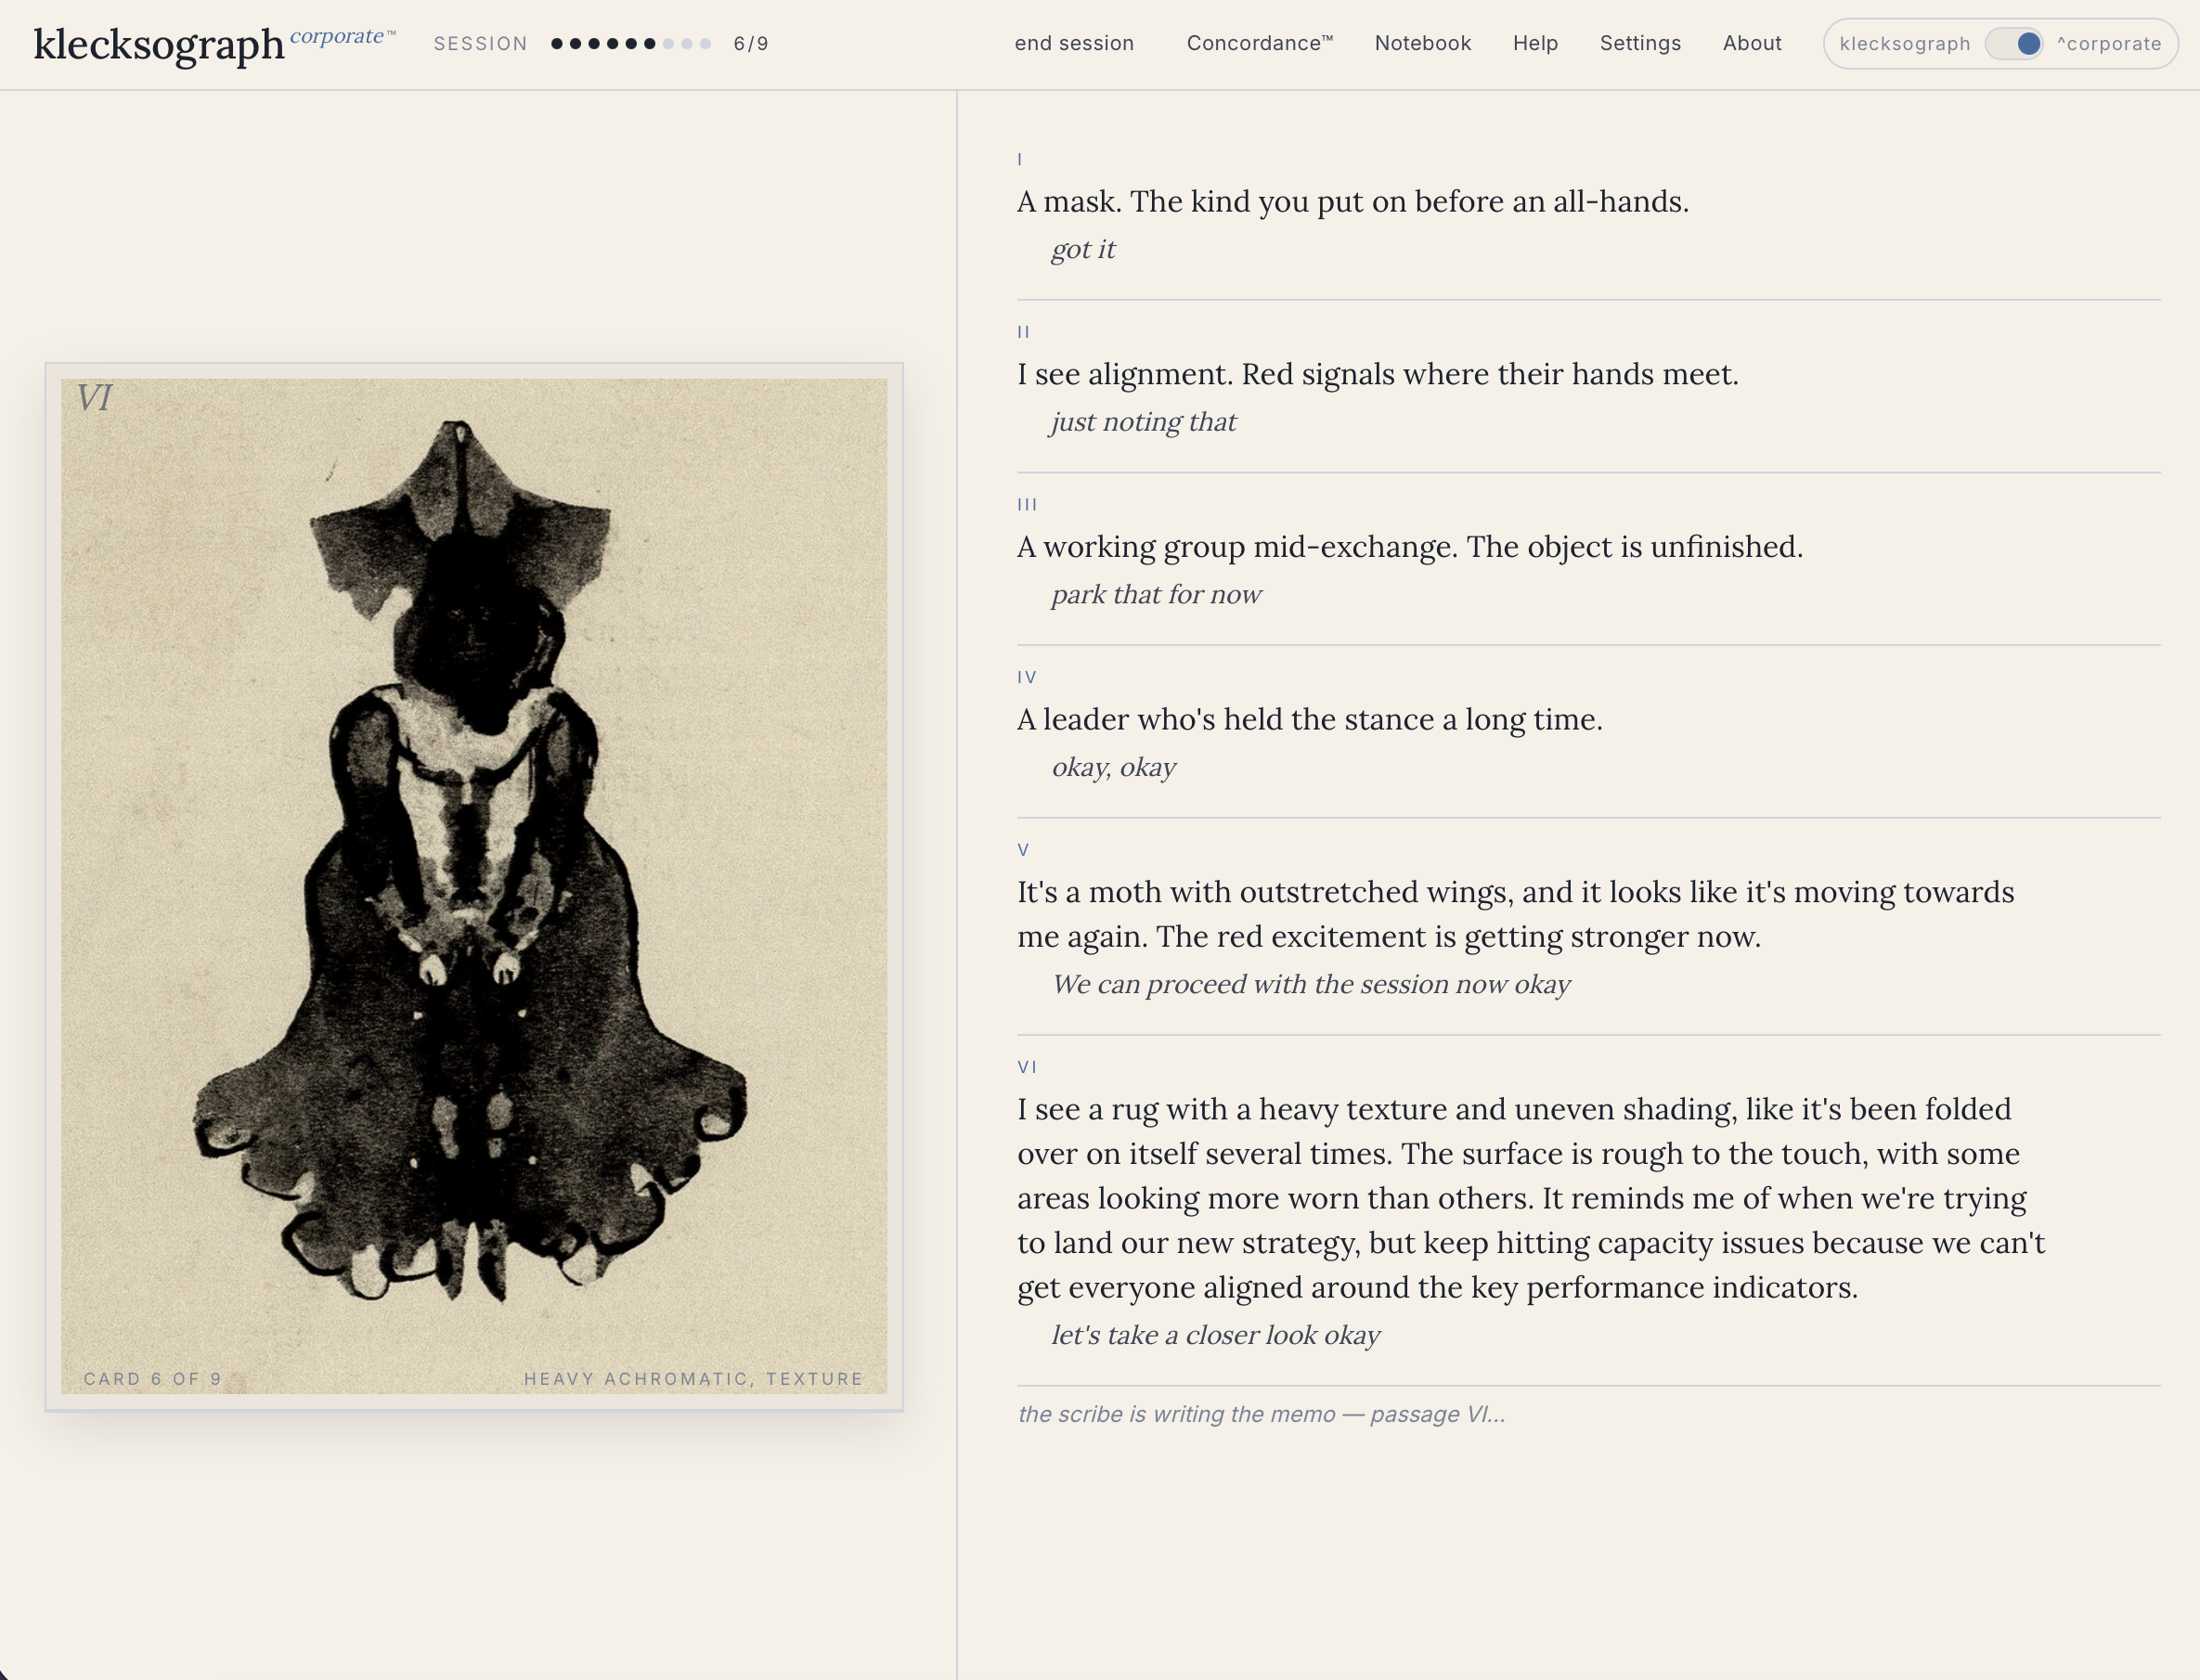Go to the About page

click(x=1751, y=44)
